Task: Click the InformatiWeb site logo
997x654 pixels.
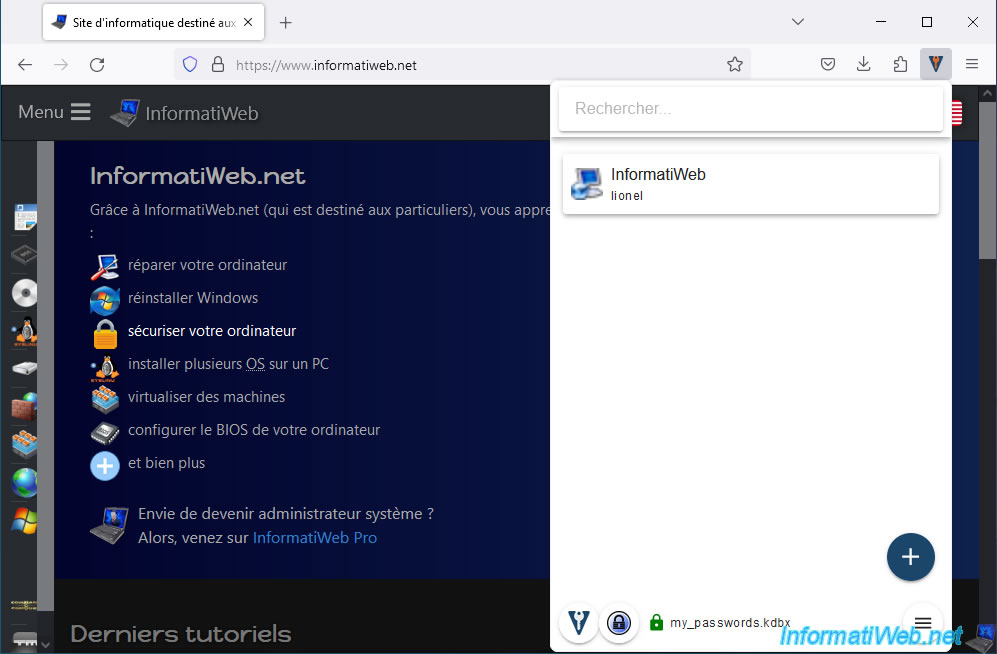Action: [184, 113]
